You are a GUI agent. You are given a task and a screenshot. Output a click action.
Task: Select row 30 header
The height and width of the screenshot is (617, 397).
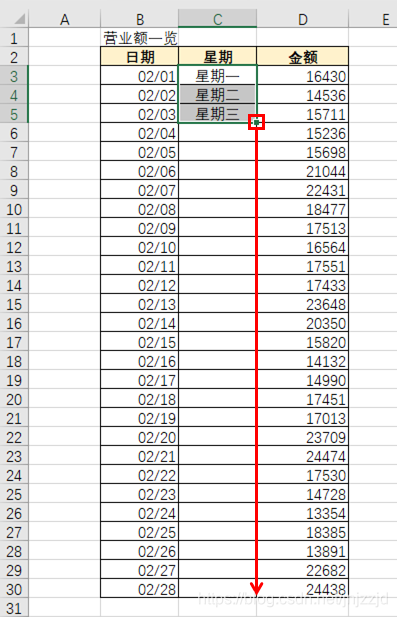pos(14,589)
